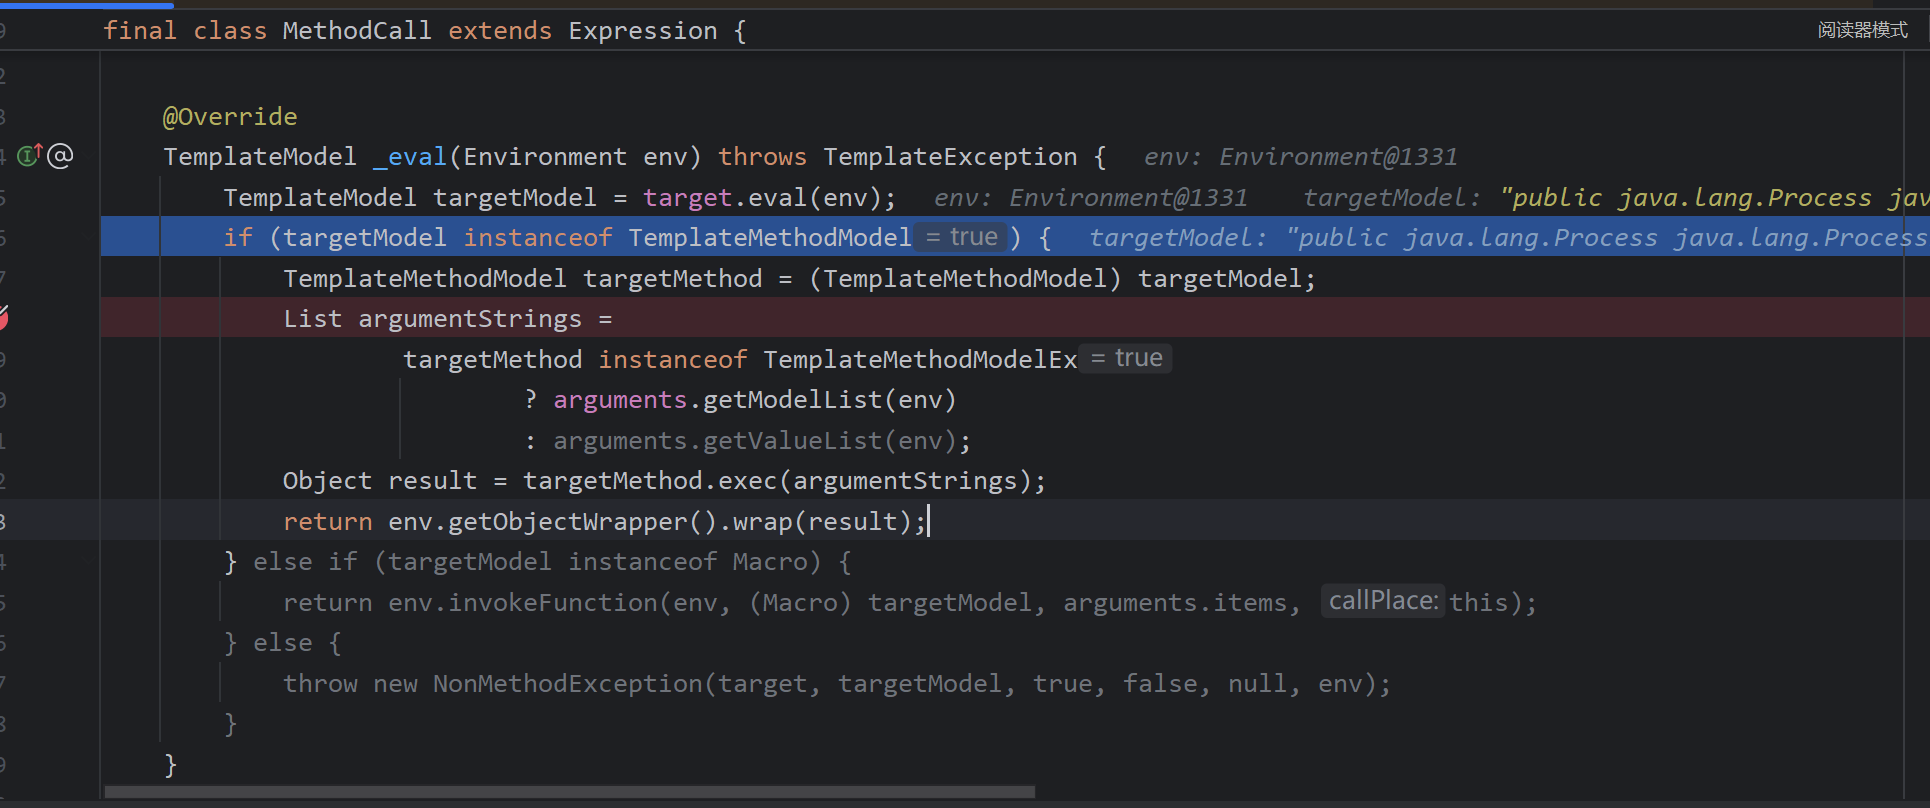Click the 'final' keyword in the sticky header
The width and height of the screenshot is (1930, 808).
(140, 31)
